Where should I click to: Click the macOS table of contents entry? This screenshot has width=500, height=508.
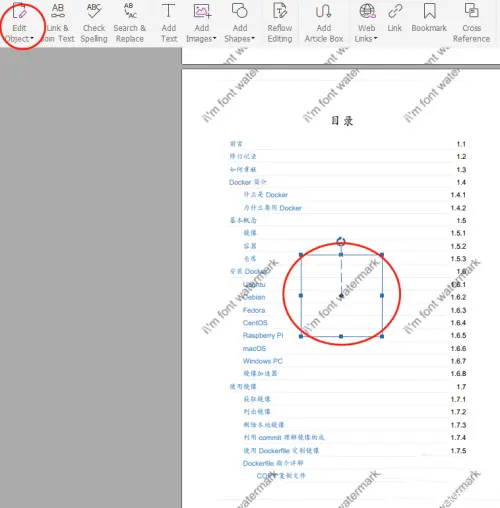click(x=254, y=348)
